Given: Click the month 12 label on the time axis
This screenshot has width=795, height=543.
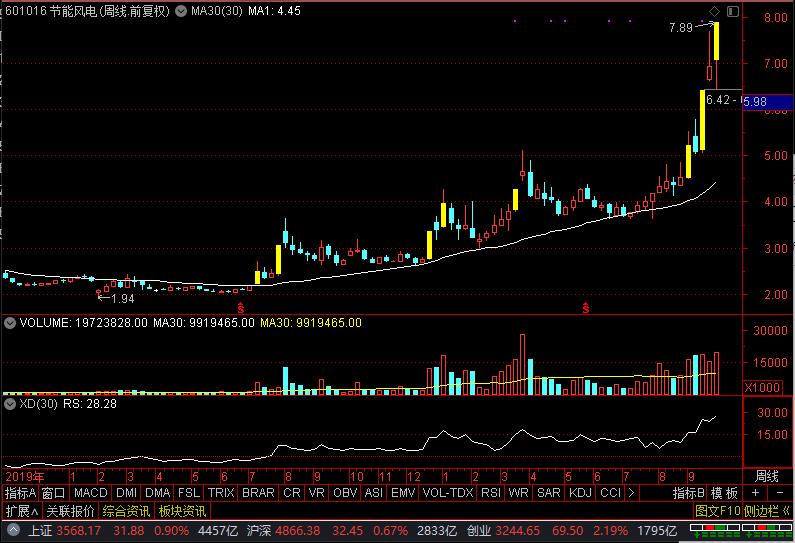Looking at the screenshot, I should pos(414,477).
